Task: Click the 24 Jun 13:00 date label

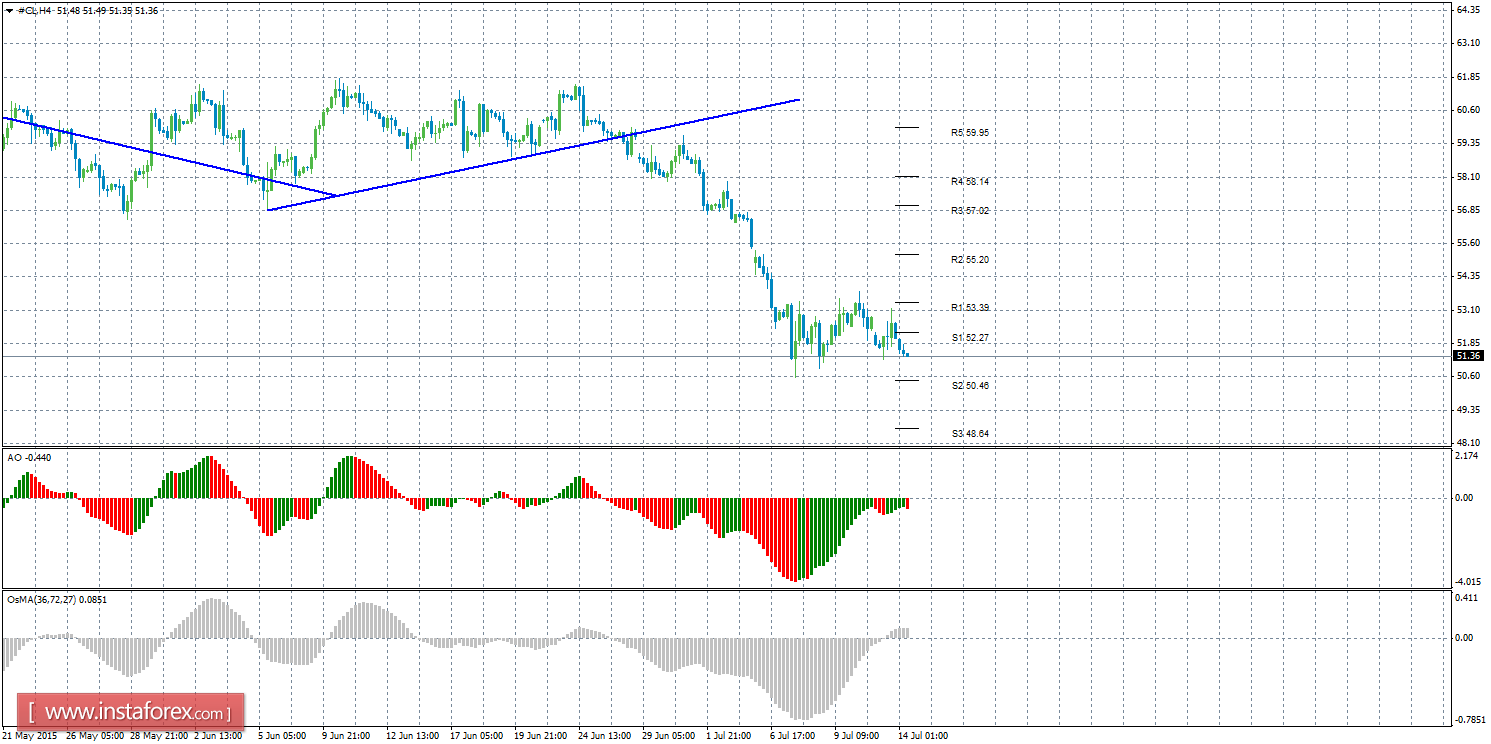Action: click(605, 736)
